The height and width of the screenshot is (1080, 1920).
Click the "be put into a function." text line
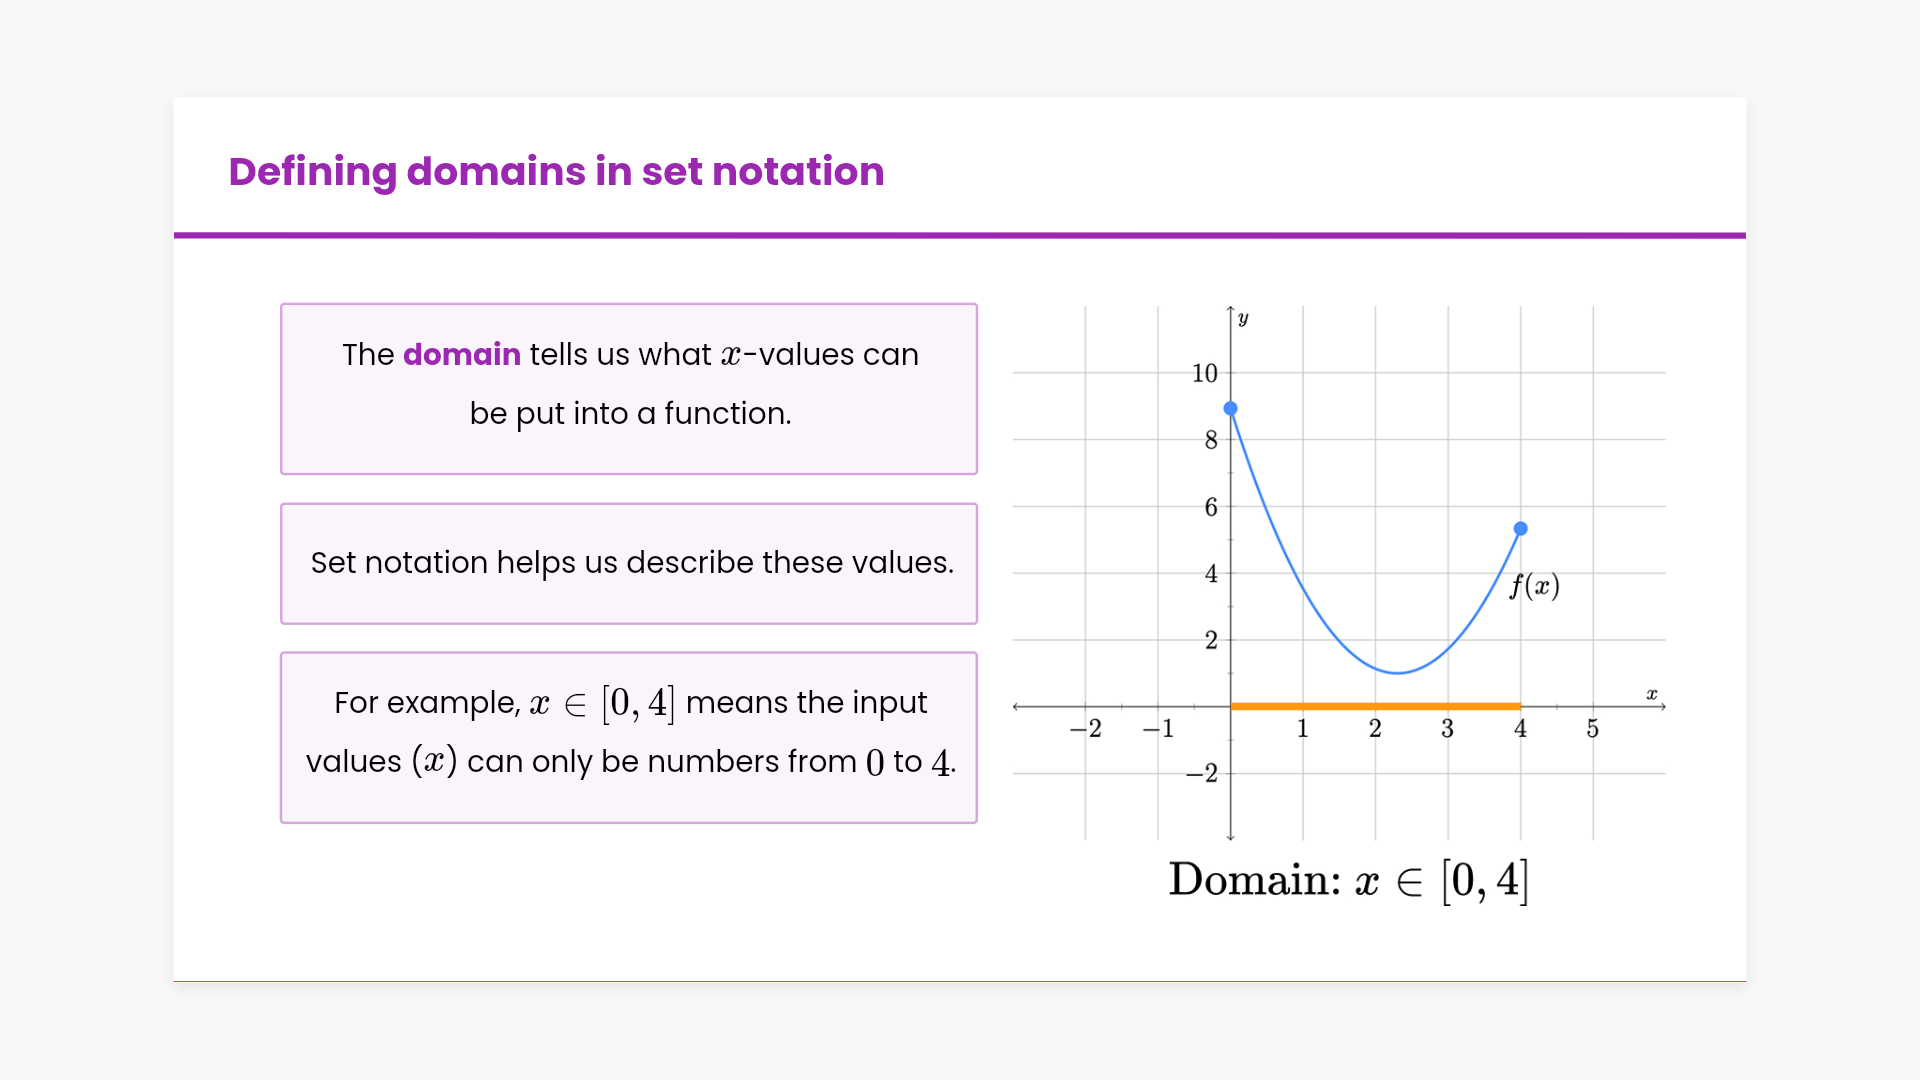(630, 414)
